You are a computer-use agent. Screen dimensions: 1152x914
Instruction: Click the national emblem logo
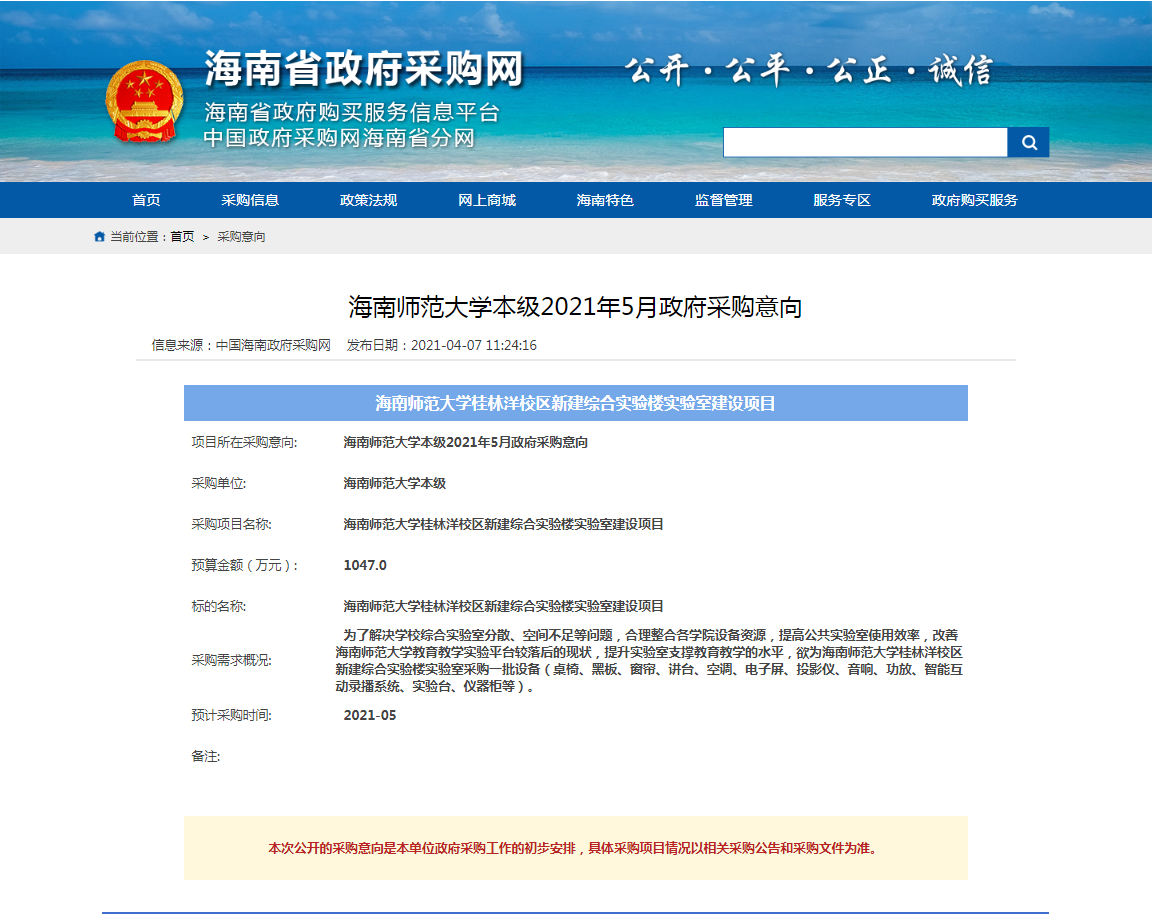tap(144, 102)
